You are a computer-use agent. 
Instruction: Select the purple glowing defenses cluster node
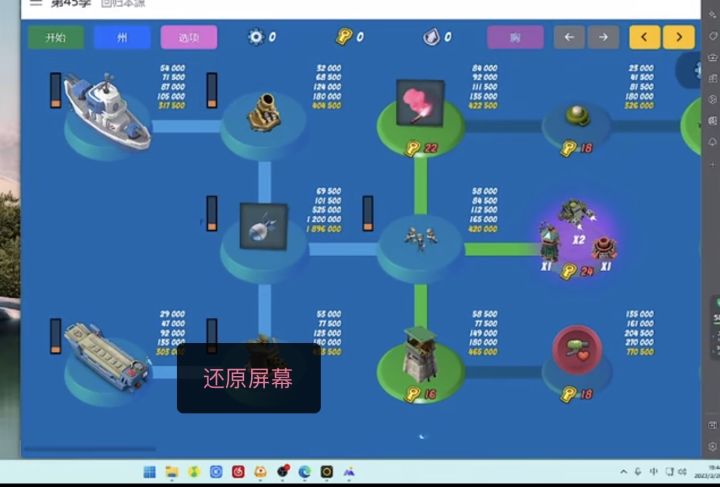point(578,238)
